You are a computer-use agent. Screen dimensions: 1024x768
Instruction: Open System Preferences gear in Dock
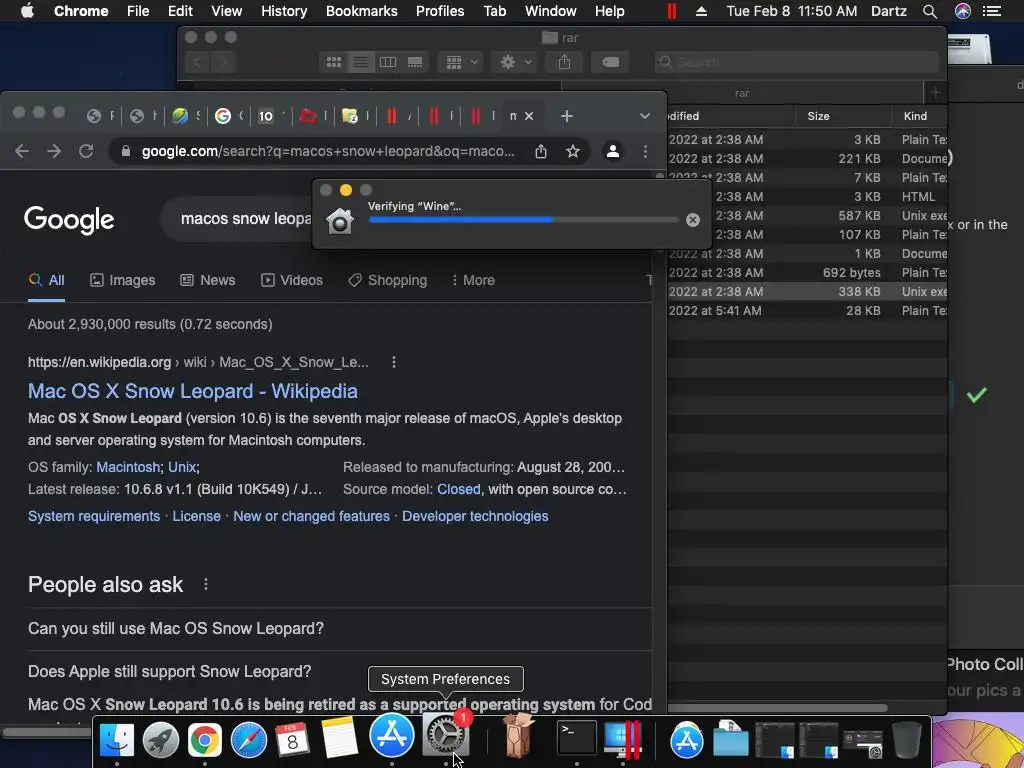tap(446, 735)
